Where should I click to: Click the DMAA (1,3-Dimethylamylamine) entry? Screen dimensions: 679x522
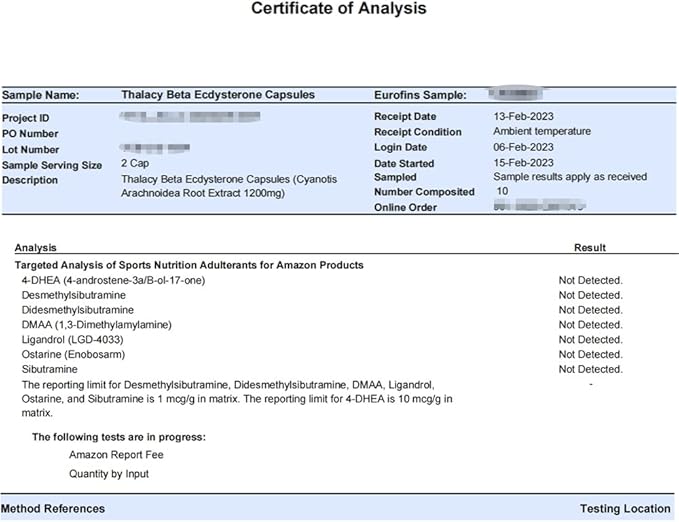click(96, 325)
